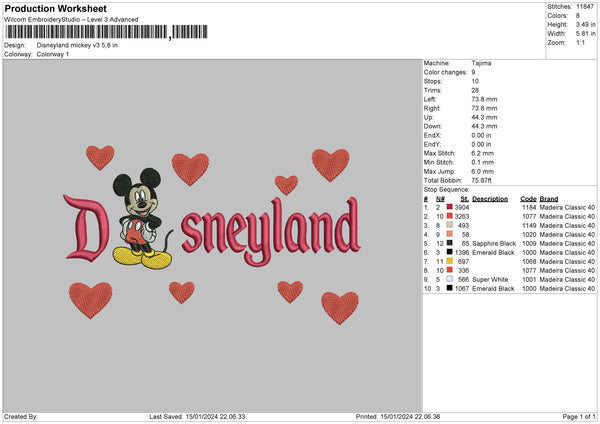Click thread code 1184
The width and height of the screenshot is (600, 424).
pyautogui.click(x=529, y=207)
